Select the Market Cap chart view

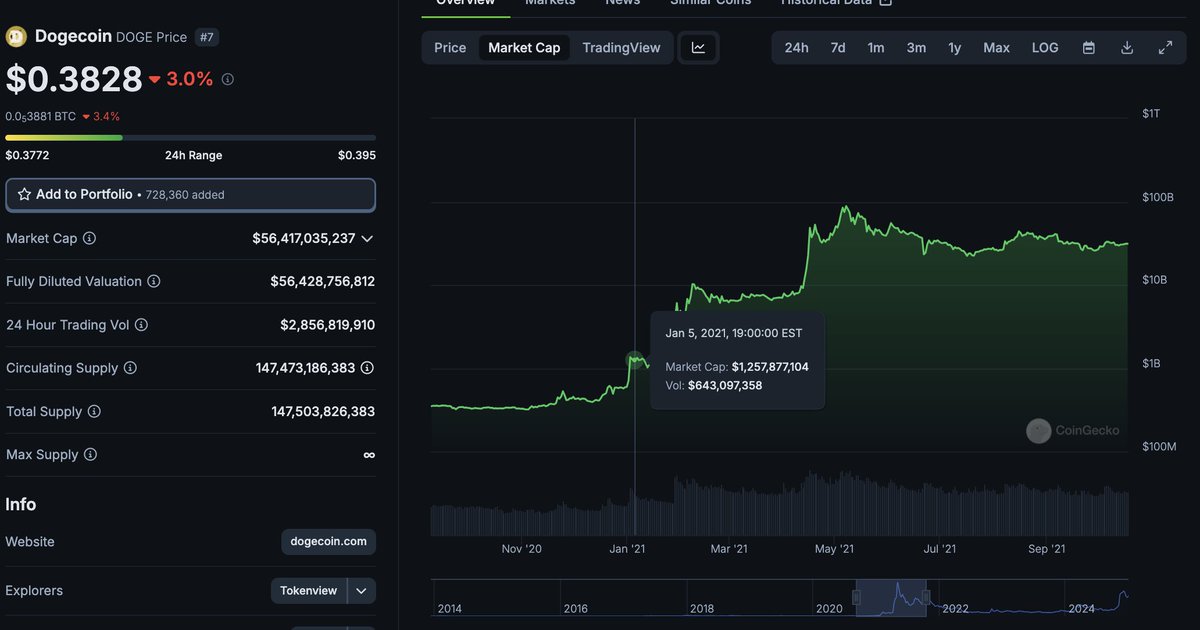click(524, 48)
